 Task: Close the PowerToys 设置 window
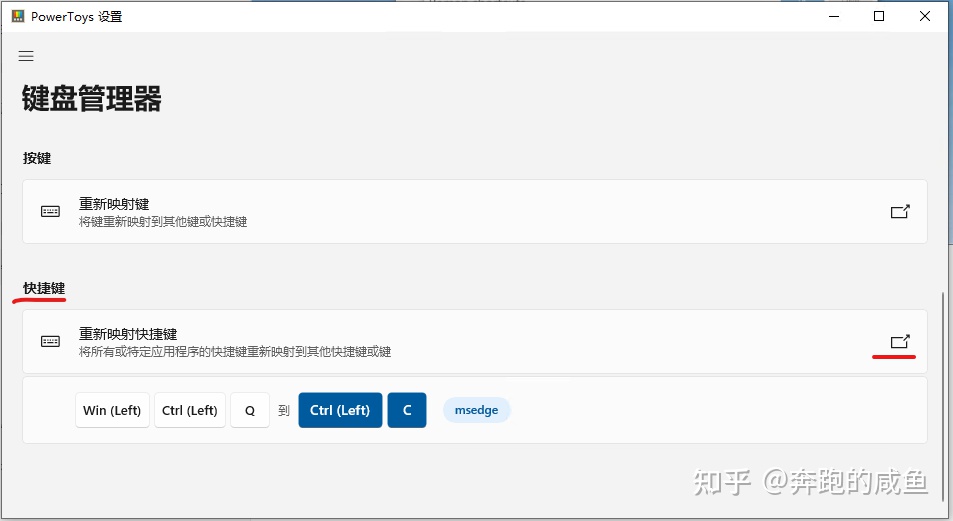[924, 16]
